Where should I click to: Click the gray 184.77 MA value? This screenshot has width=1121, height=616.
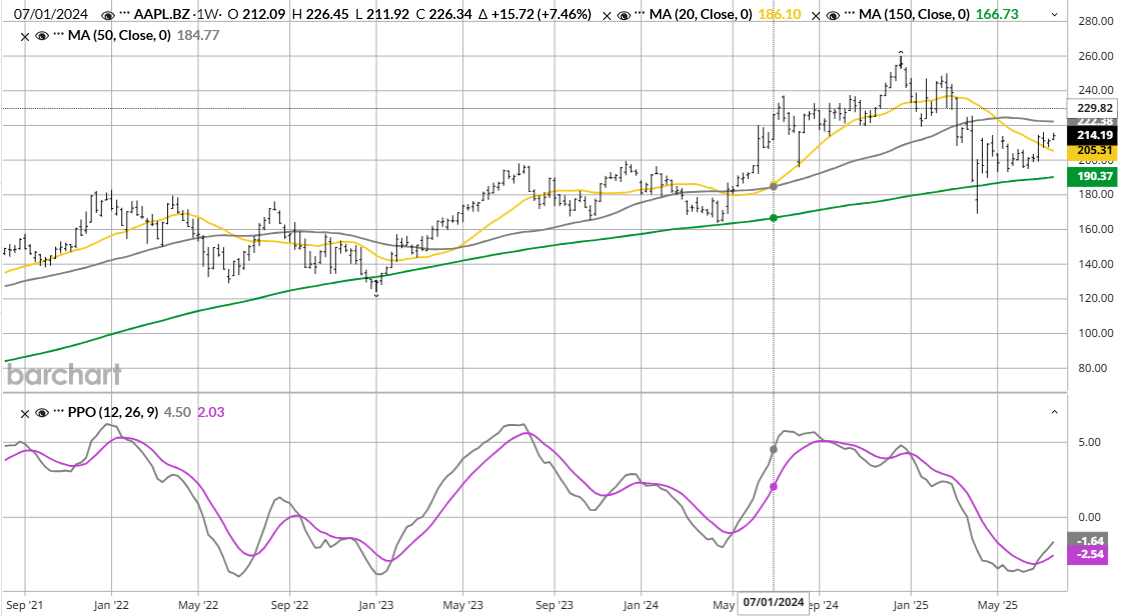(x=198, y=35)
